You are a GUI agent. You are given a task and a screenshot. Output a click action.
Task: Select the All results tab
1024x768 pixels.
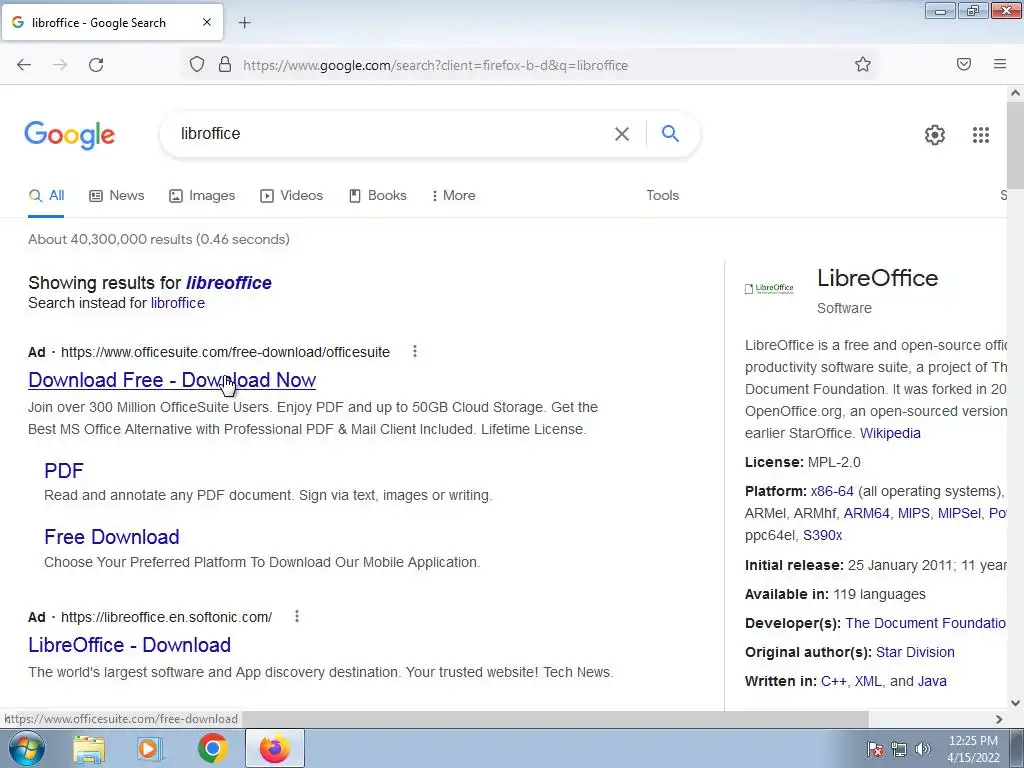click(x=46, y=195)
